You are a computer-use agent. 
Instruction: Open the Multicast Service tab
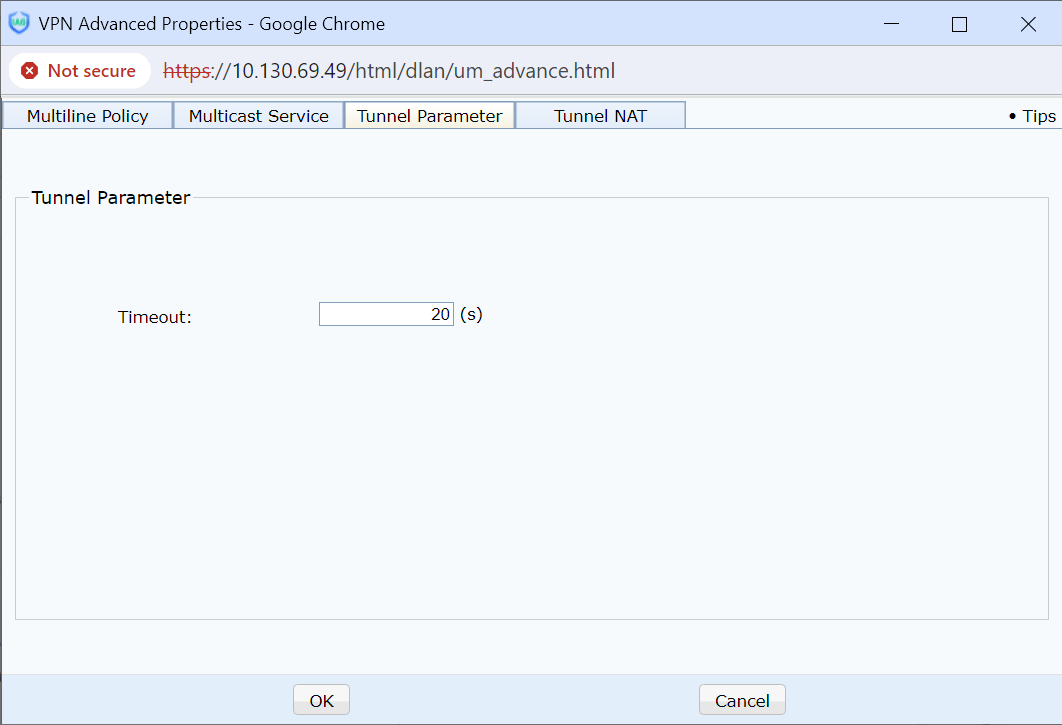pyautogui.click(x=259, y=116)
